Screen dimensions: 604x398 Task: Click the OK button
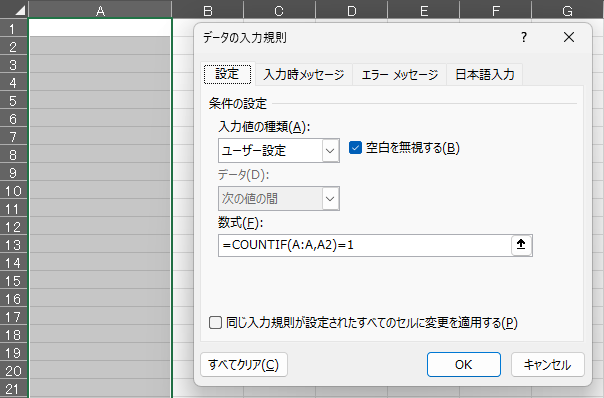point(464,364)
